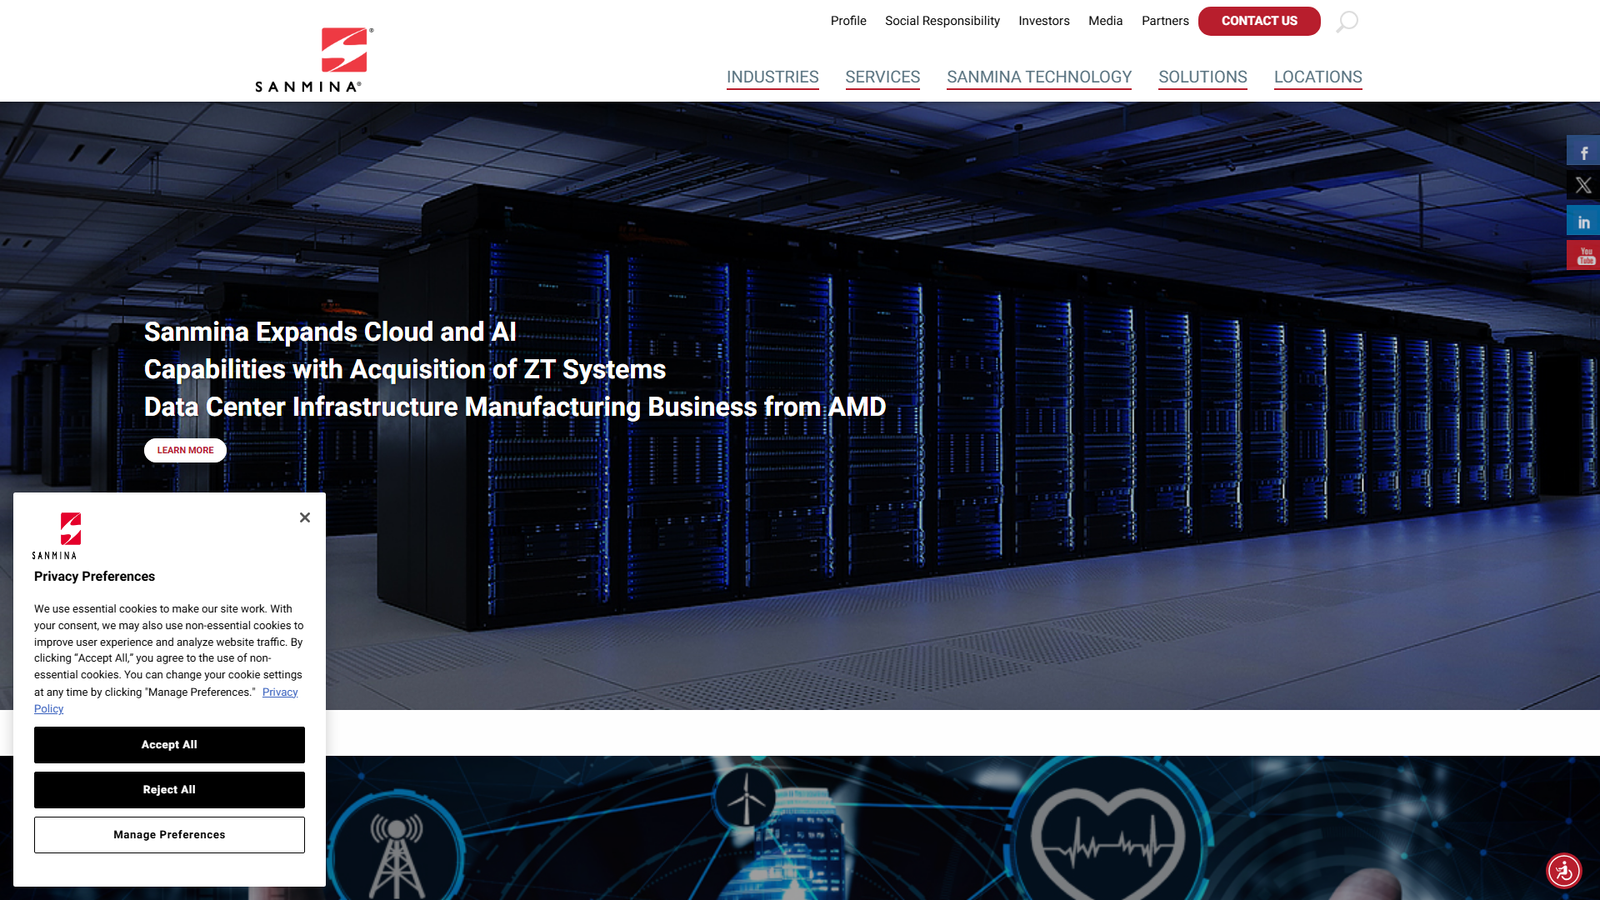Go to the Investors page

coord(1043,21)
